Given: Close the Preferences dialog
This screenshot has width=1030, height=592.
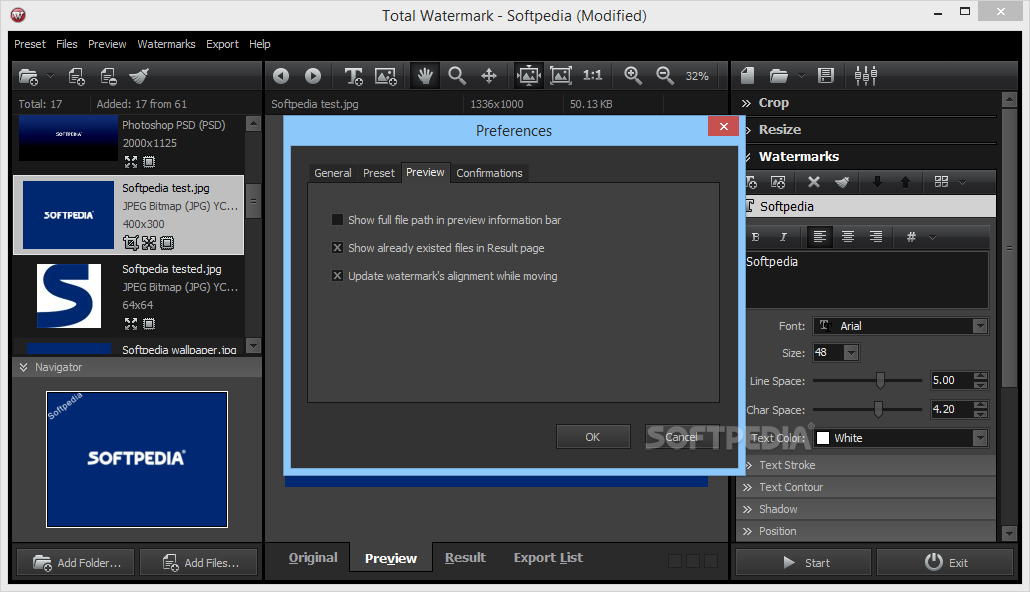Looking at the screenshot, I should 724,126.
